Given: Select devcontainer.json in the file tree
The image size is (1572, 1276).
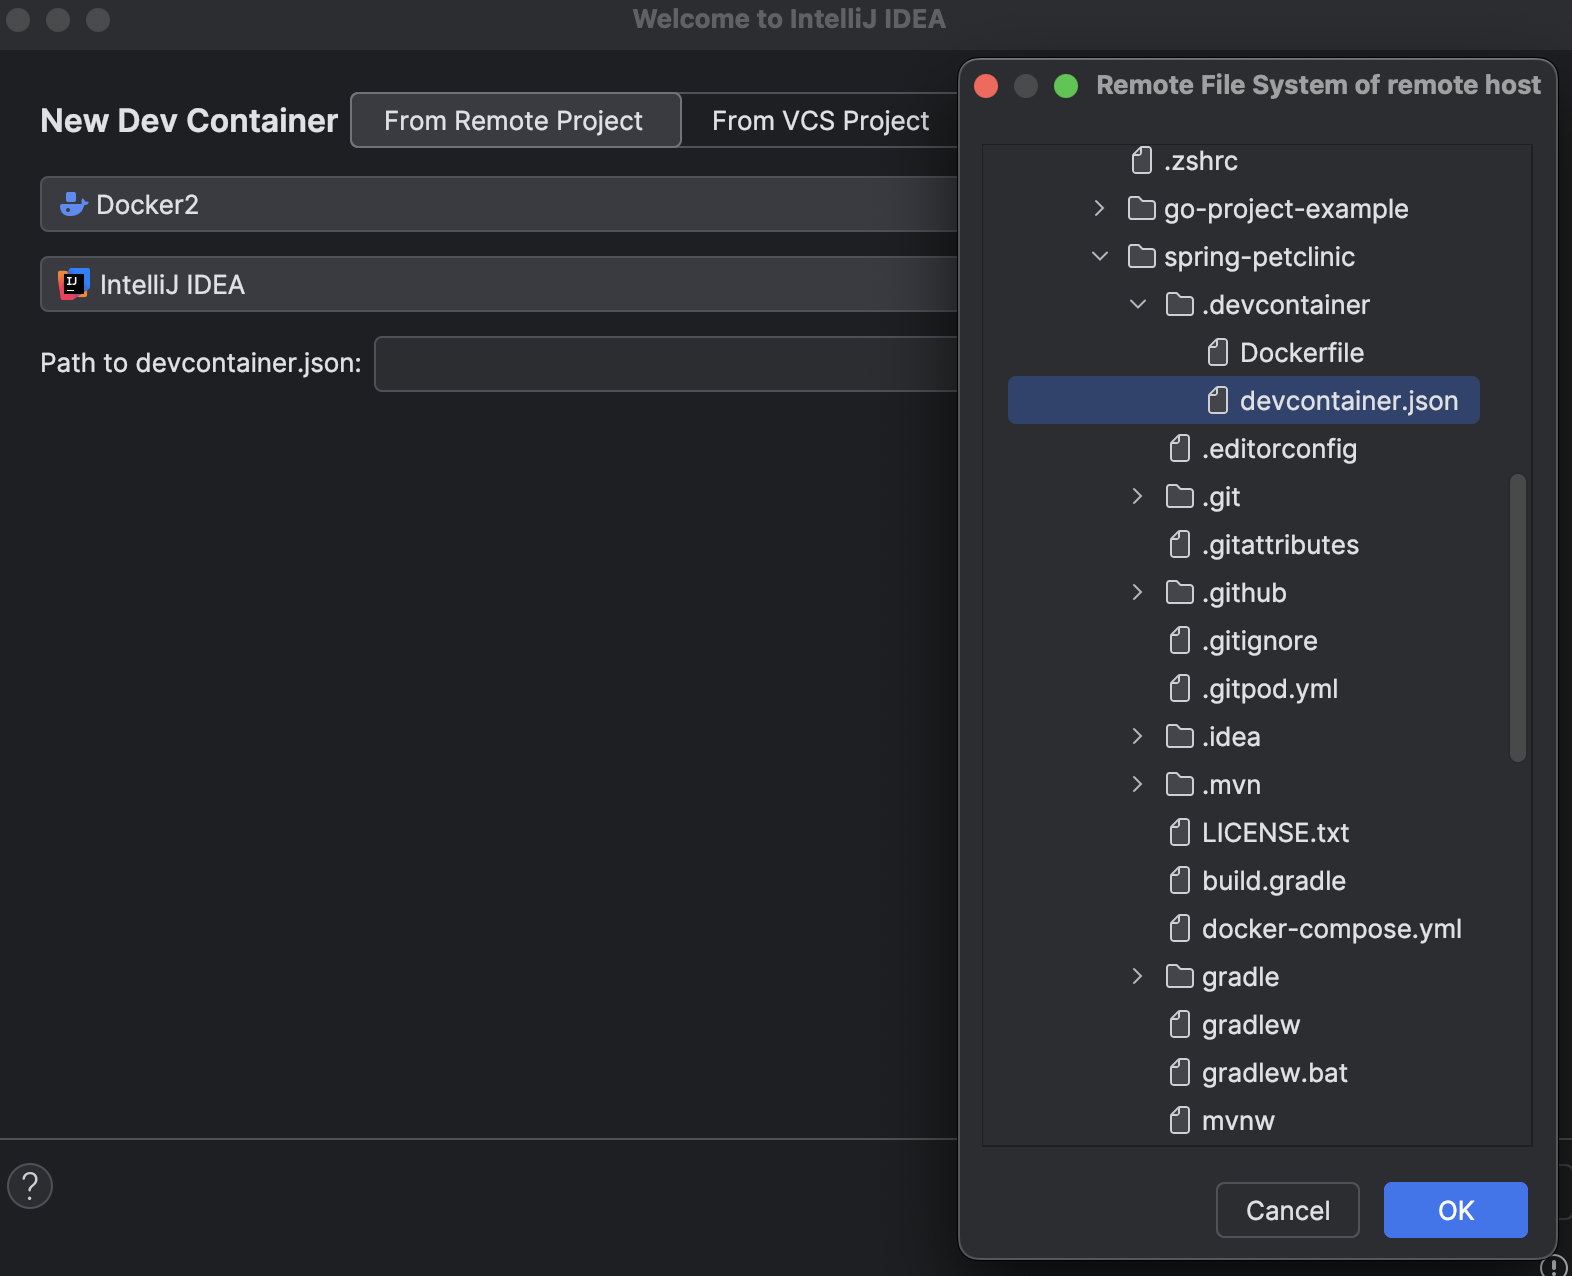Looking at the screenshot, I should pos(1348,401).
